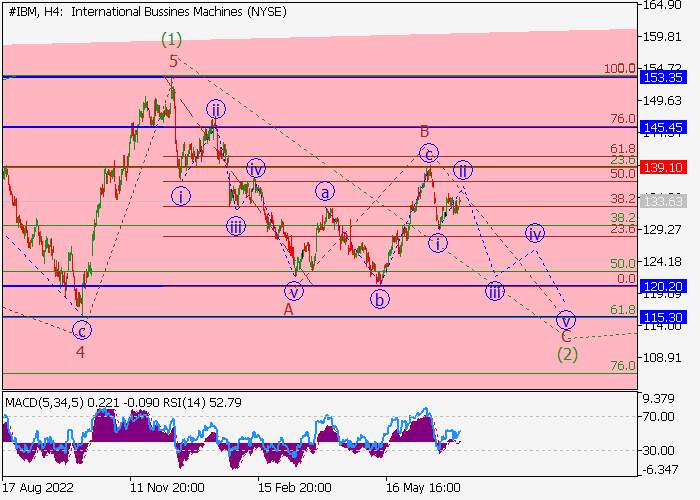This screenshot has width=700, height=500.
Task: Click the circled v label above wave C
Action: (566, 321)
